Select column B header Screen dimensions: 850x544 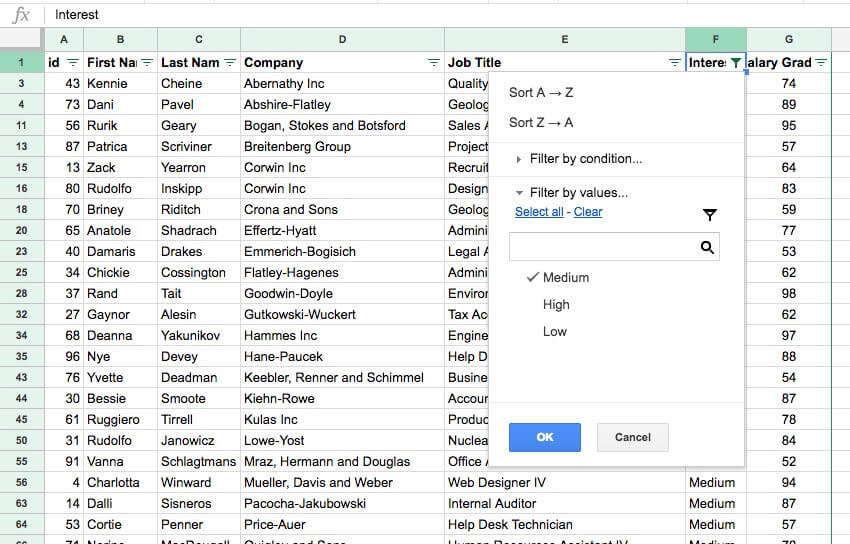coord(120,40)
